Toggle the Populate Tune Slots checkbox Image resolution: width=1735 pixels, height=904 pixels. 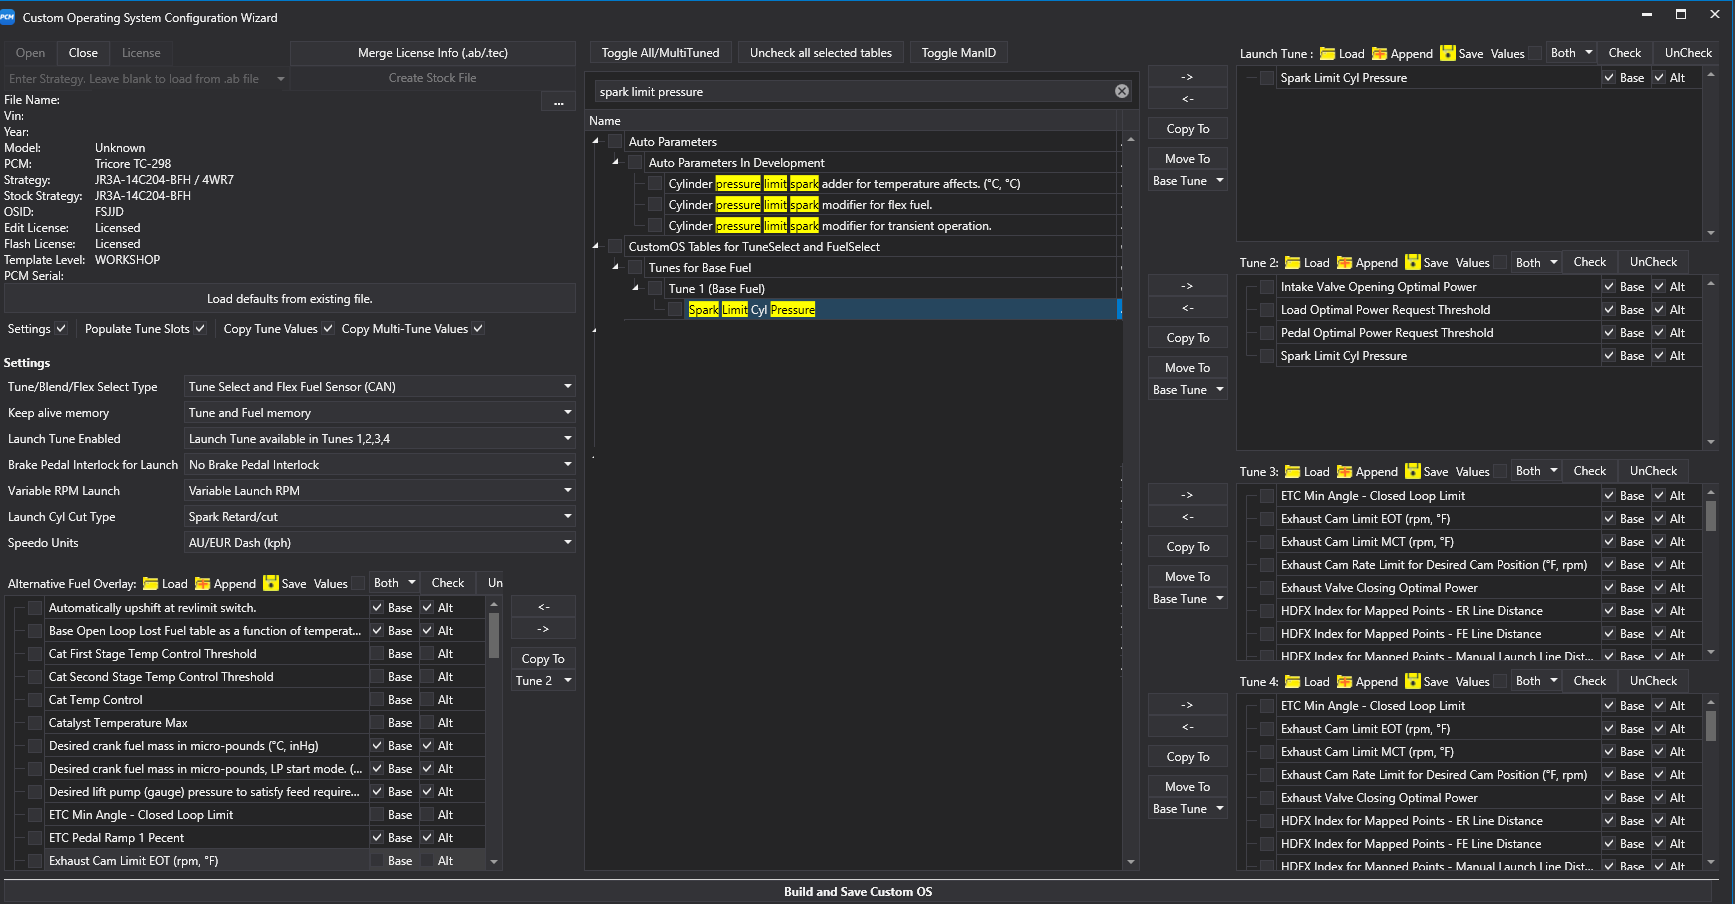(200, 329)
